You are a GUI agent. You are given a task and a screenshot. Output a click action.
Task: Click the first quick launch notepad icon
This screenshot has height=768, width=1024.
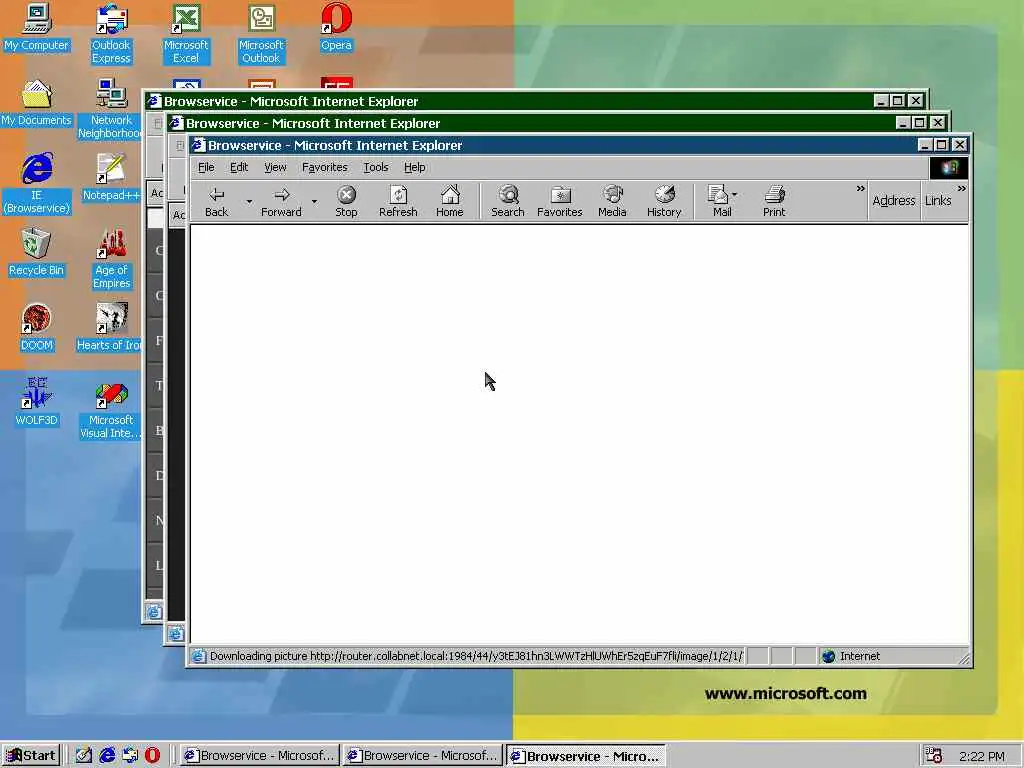[x=84, y=756]
